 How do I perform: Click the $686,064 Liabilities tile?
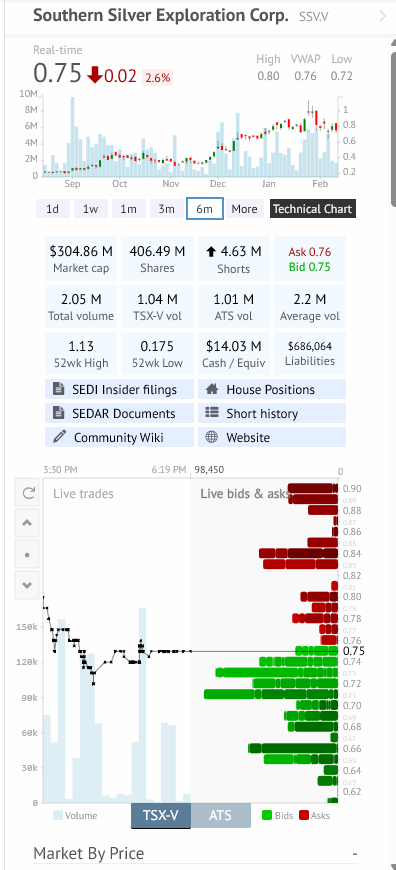[x=310, y=354]
